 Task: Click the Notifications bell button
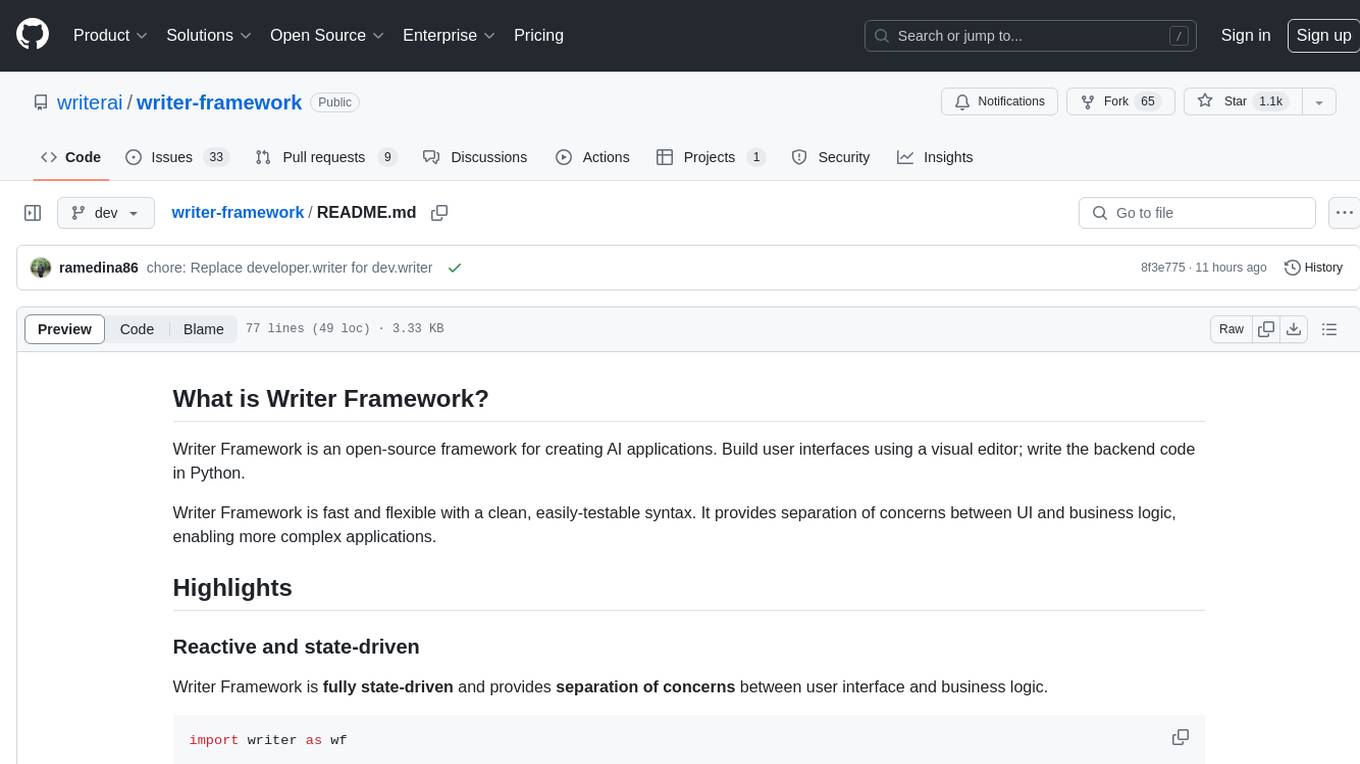[1000, 101]
